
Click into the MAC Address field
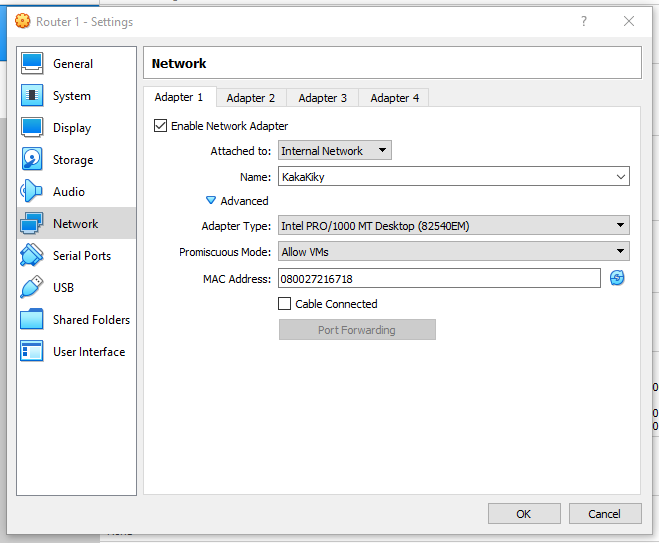(439, 278)
